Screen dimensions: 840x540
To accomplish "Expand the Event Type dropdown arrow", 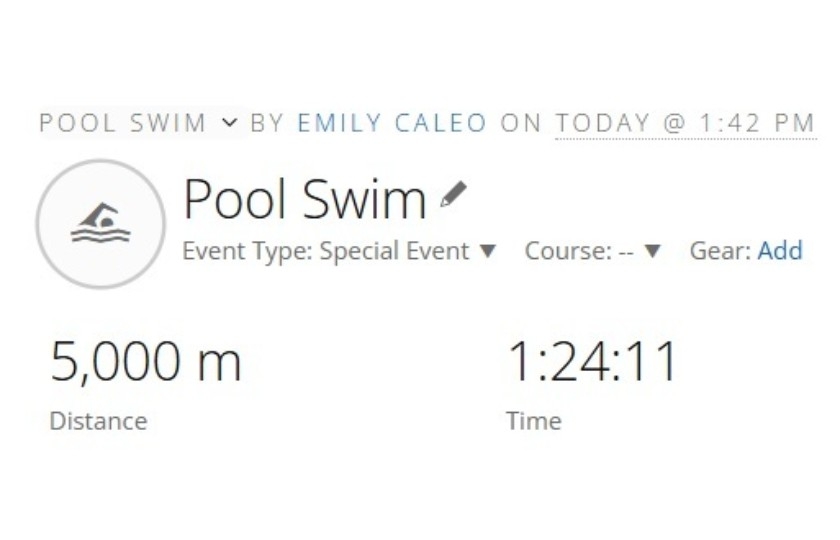I will tap(488, 251).
